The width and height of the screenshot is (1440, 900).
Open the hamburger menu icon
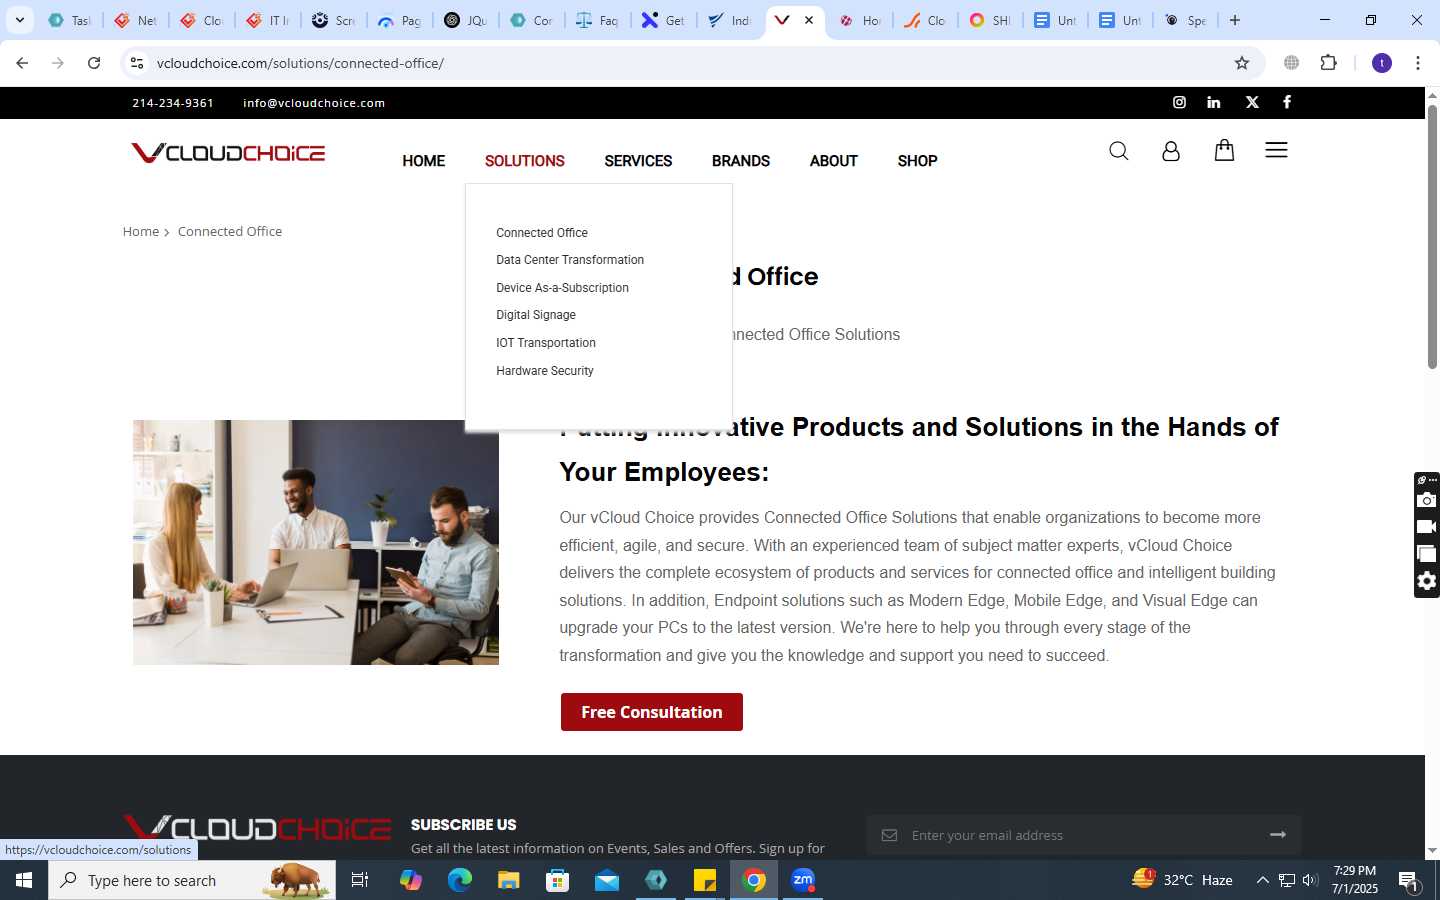pos(1276,150)
